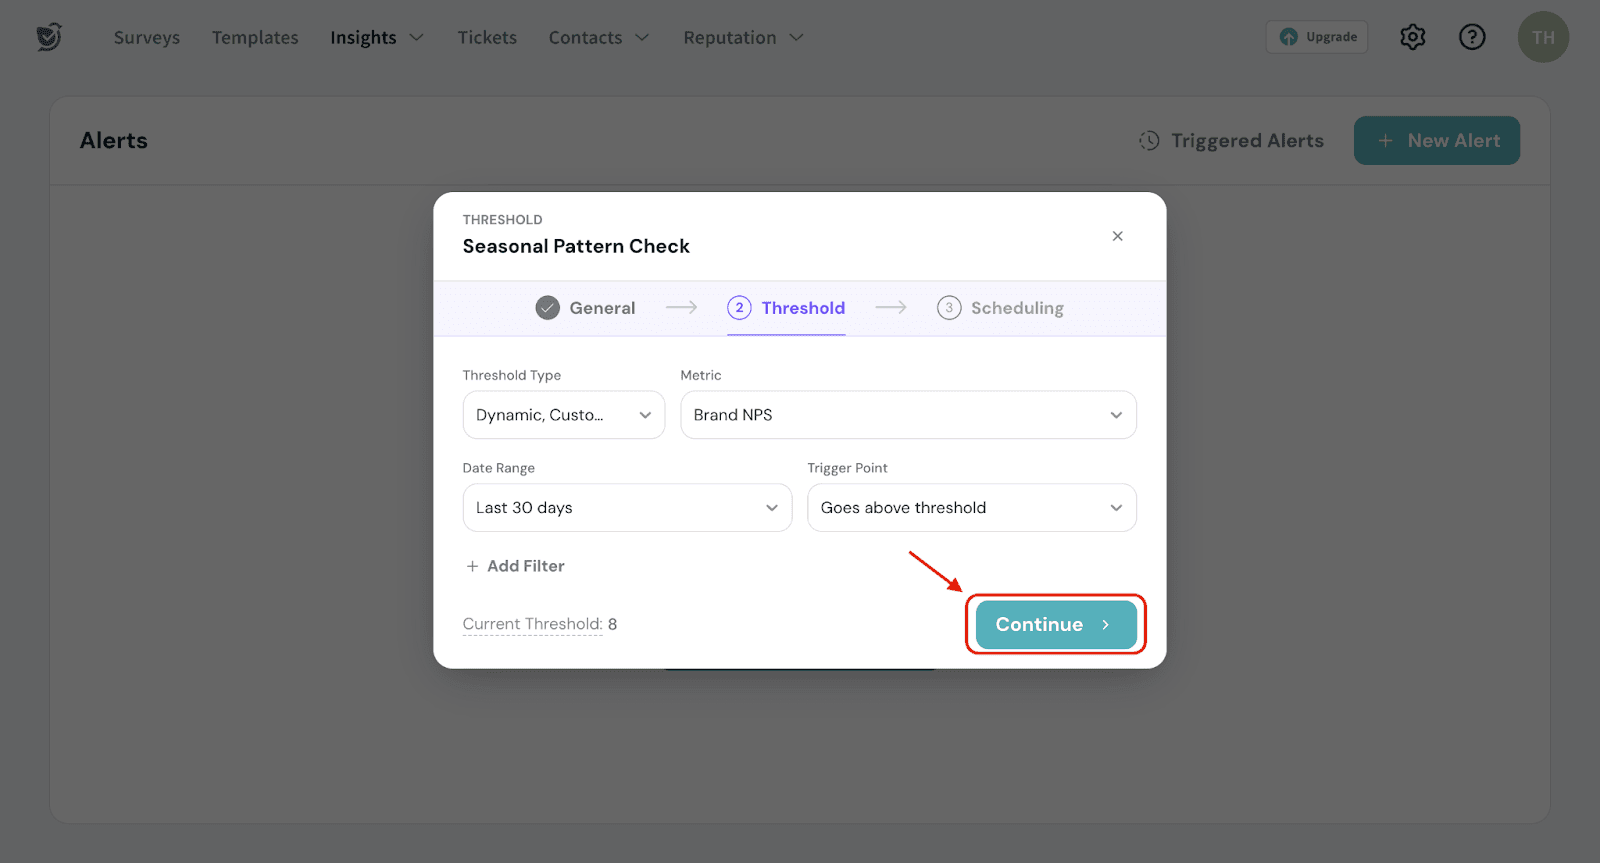Go to the Tickets page
The width and height of the screenshot is (1600, 863).
(487, 38)
